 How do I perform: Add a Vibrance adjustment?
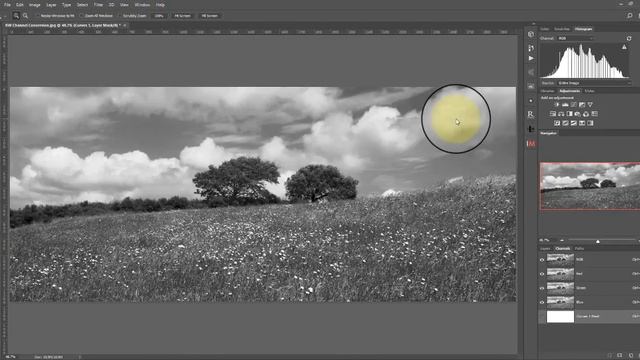pyautogui.click(x=590, y=105)
